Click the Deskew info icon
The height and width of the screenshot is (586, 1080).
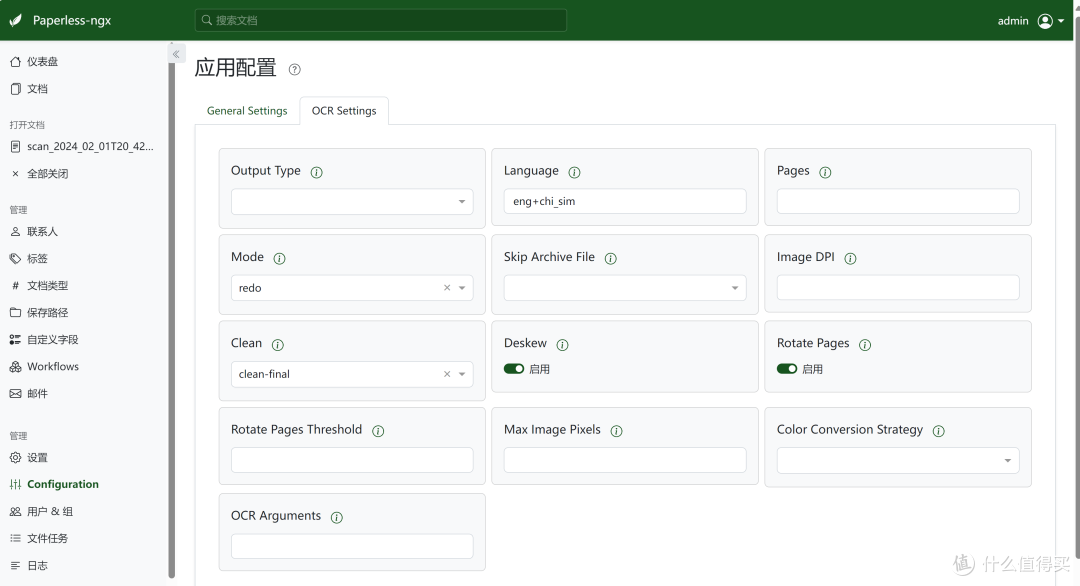point(563,344)
